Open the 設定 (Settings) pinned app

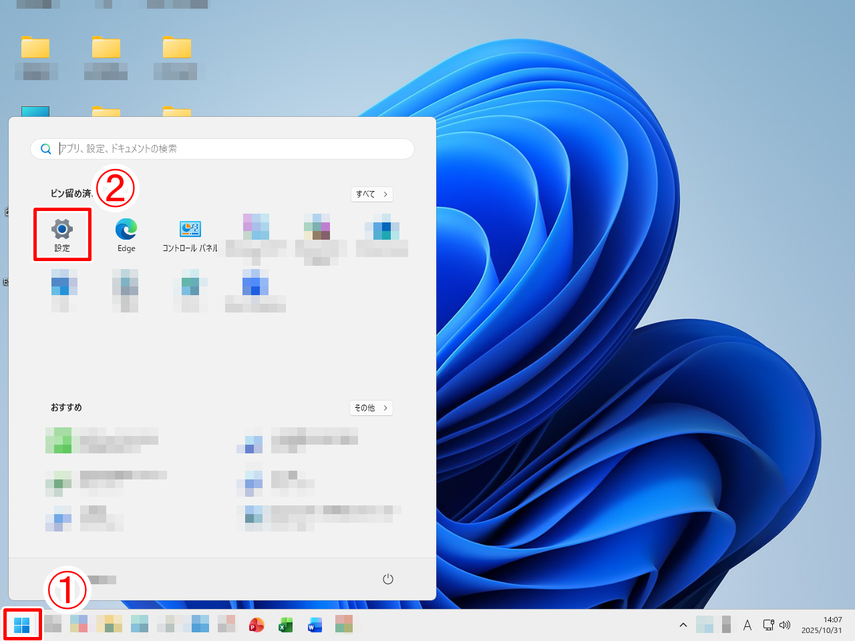[x=62, y=232]
